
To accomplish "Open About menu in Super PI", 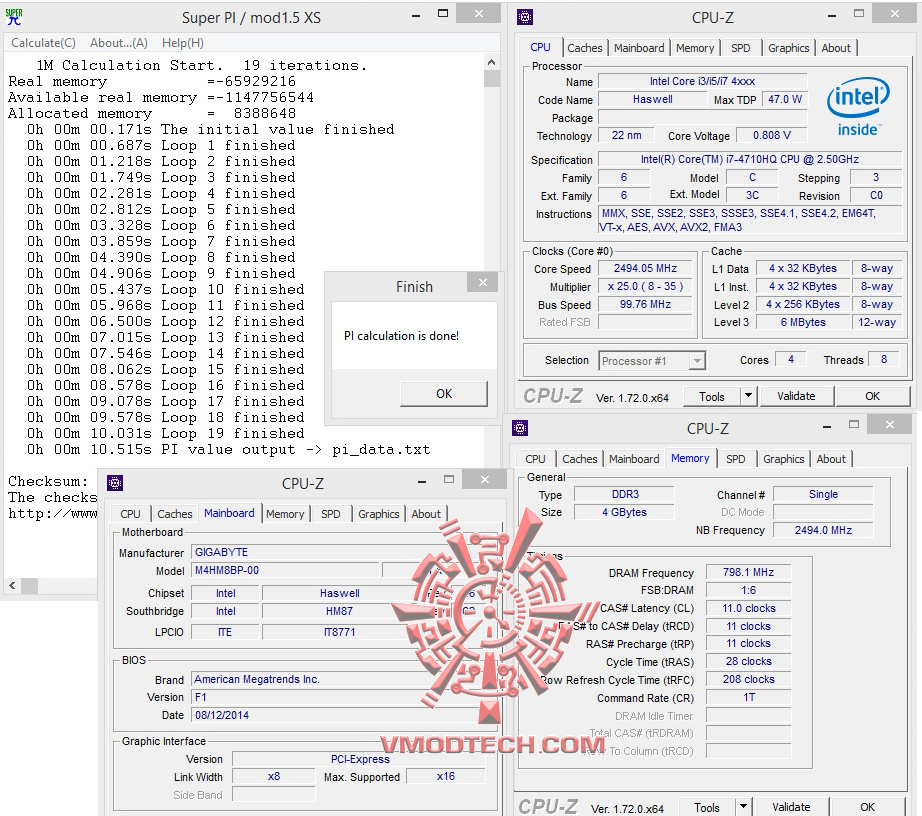I will tap(119, 43).
